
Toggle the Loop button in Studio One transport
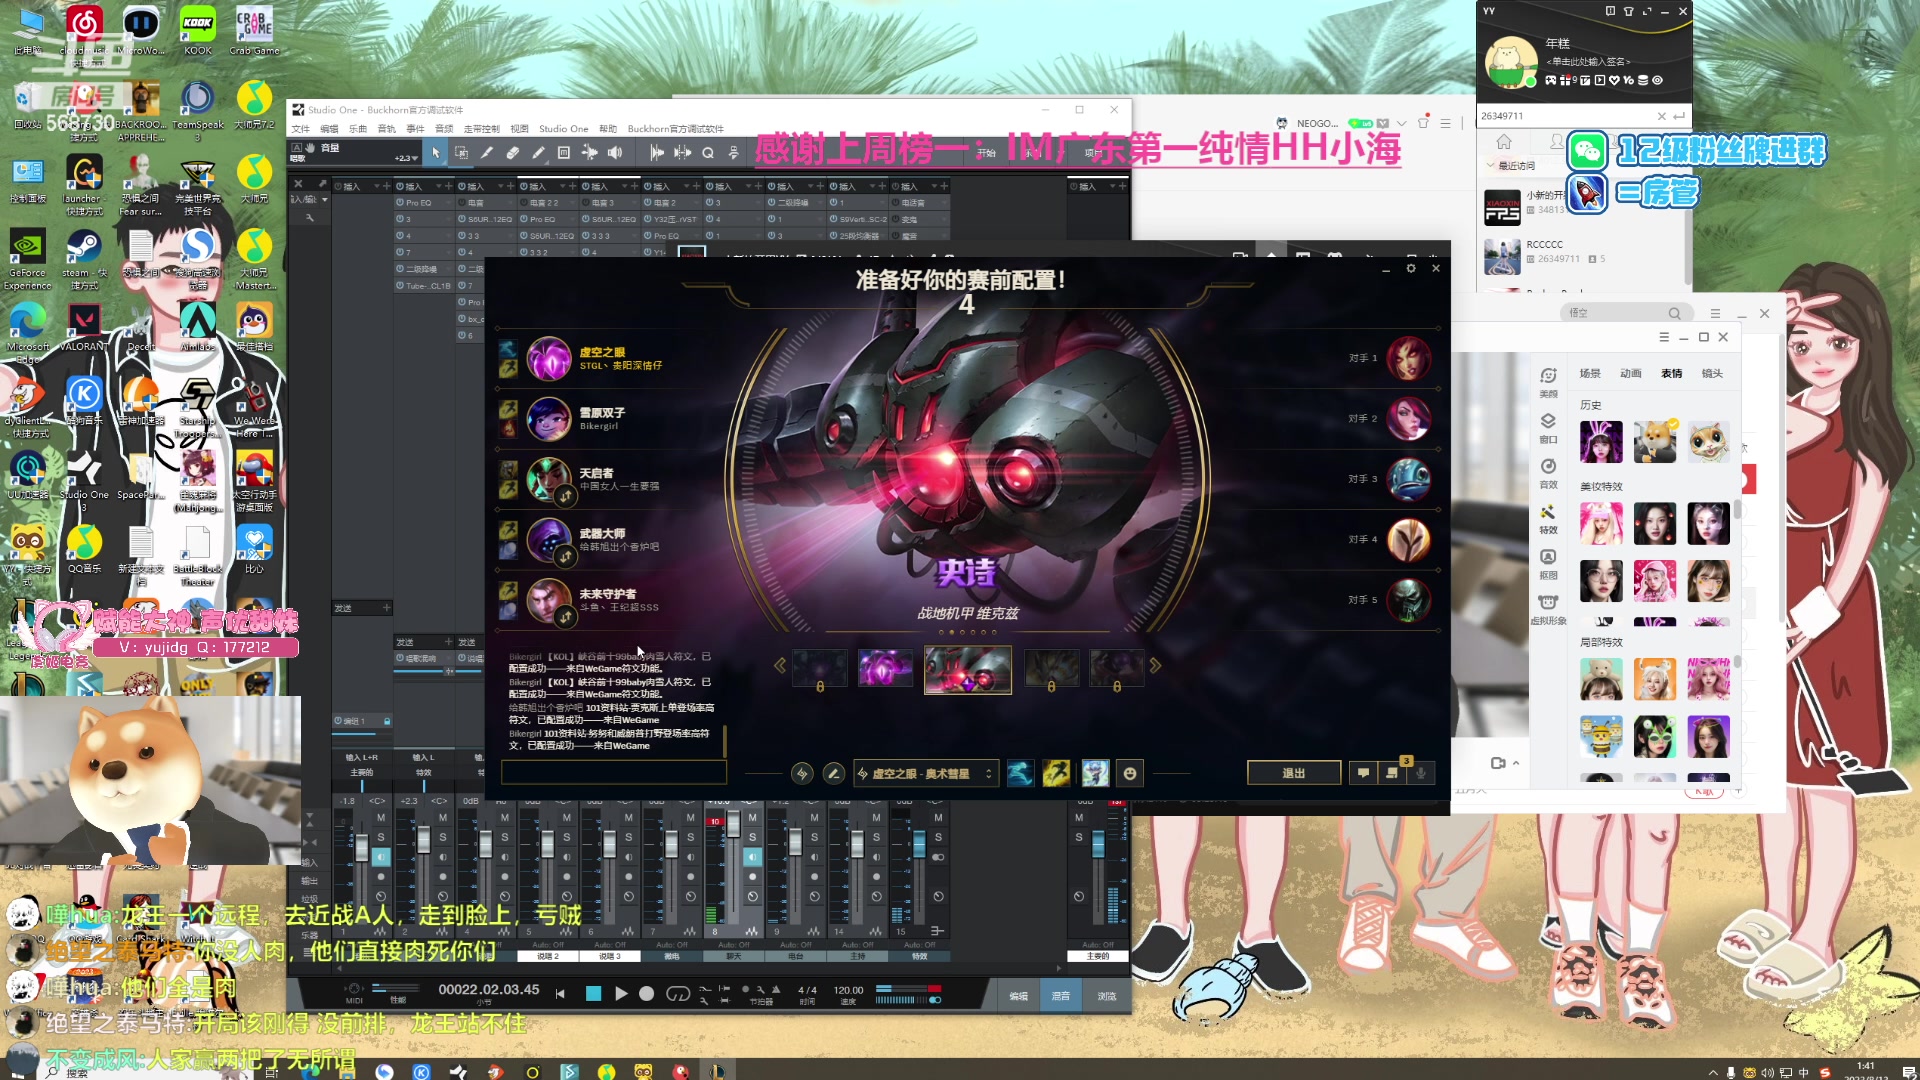[x=678, y=993]
